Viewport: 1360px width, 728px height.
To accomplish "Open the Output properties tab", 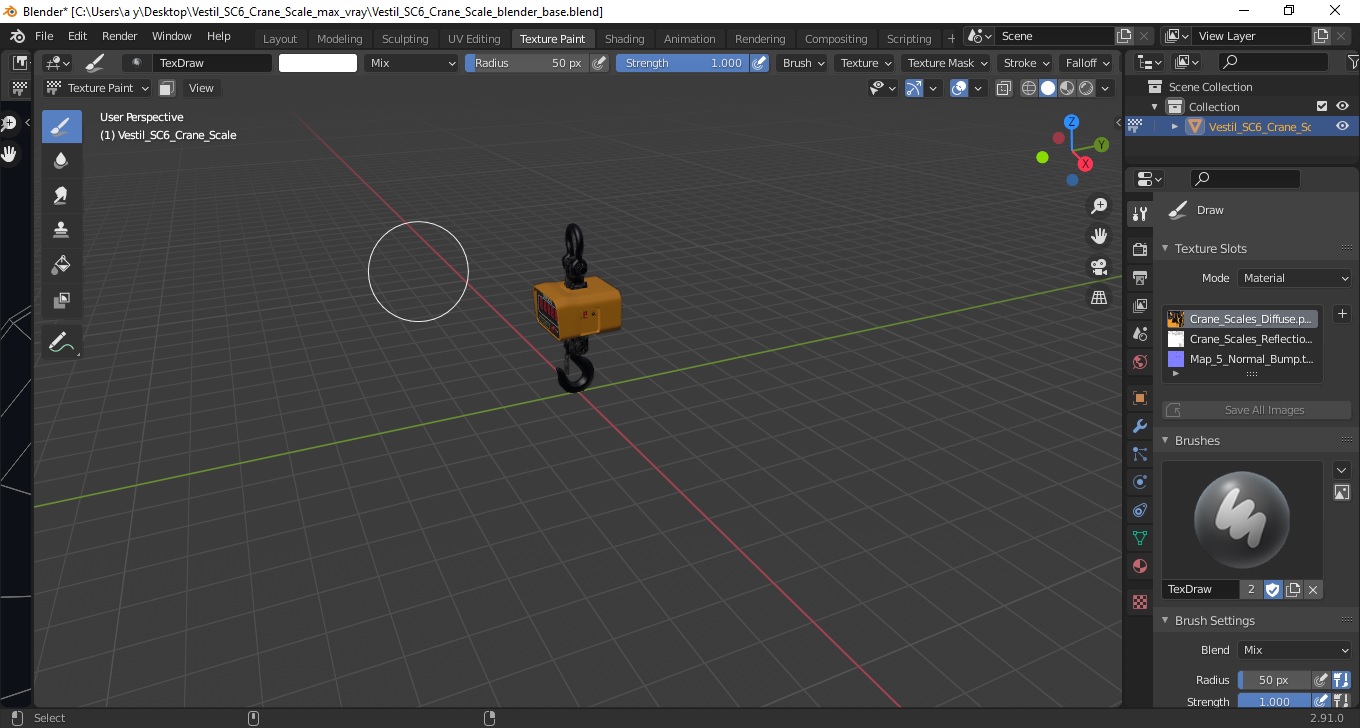I will tap(1139, 277).
